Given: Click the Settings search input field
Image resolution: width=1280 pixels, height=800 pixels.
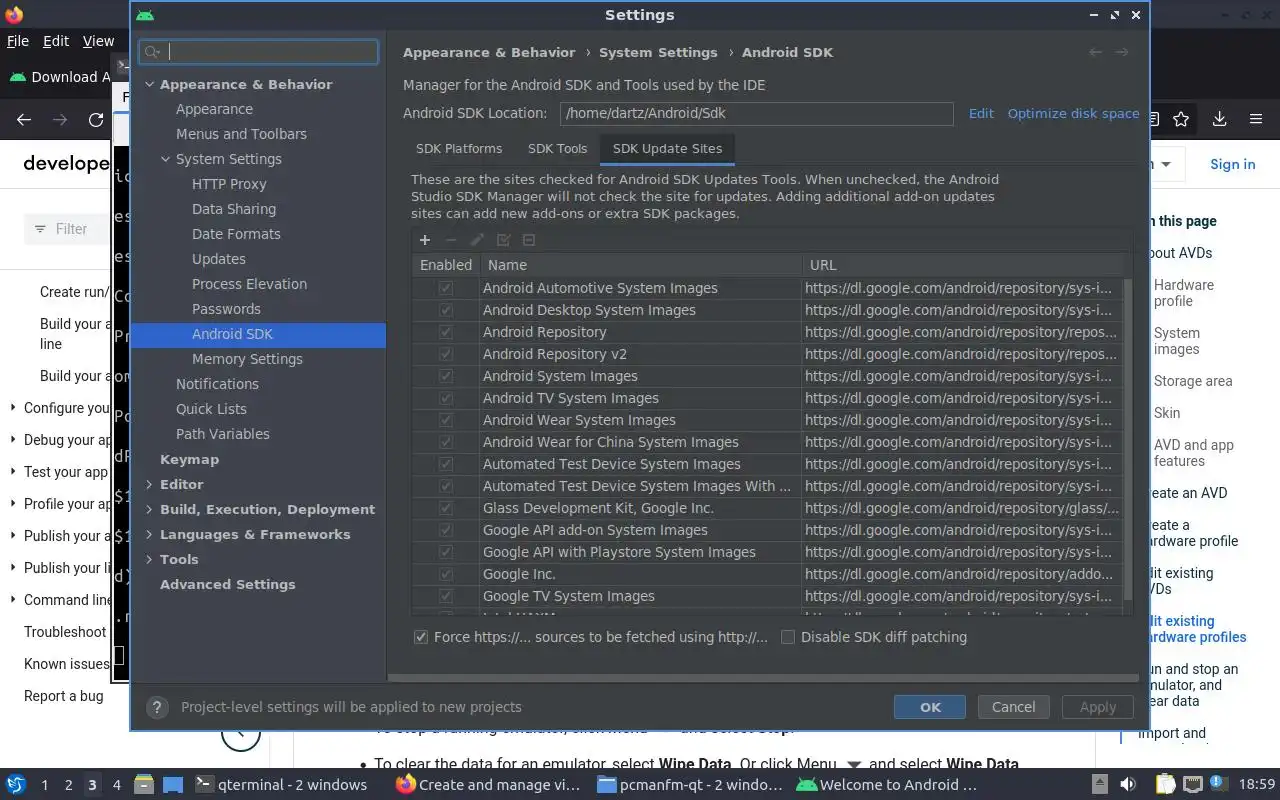Looking at the screenshot, I should 259,52.
